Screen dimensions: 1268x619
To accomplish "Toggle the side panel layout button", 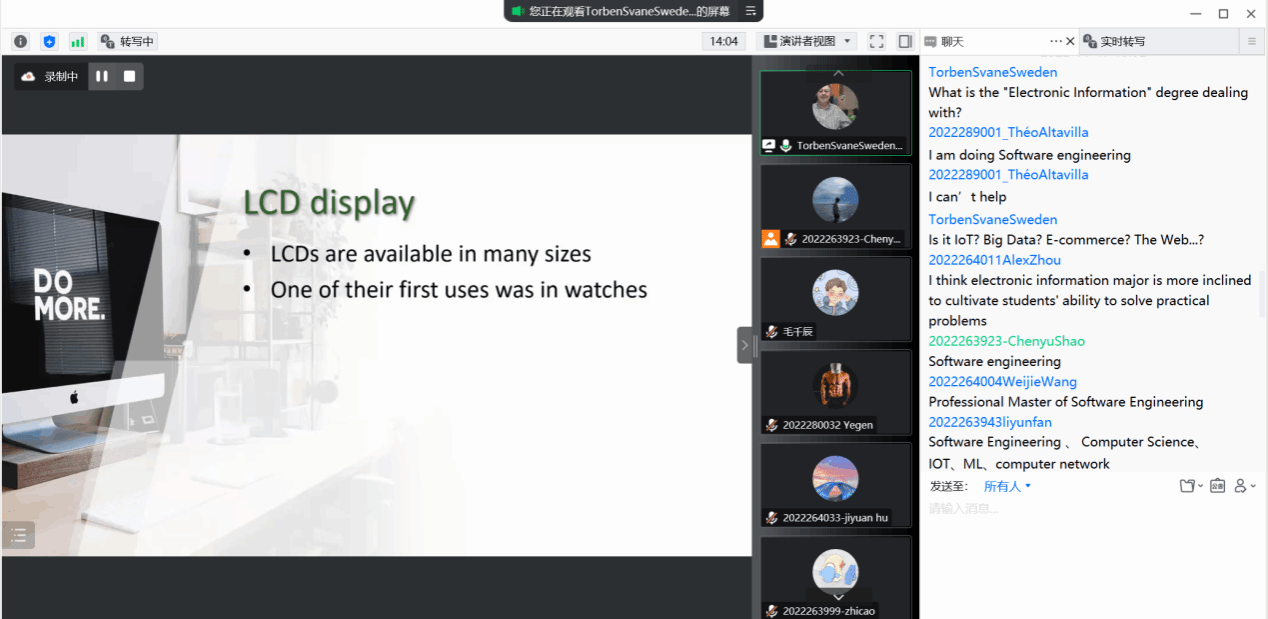I will click(905, 41).
